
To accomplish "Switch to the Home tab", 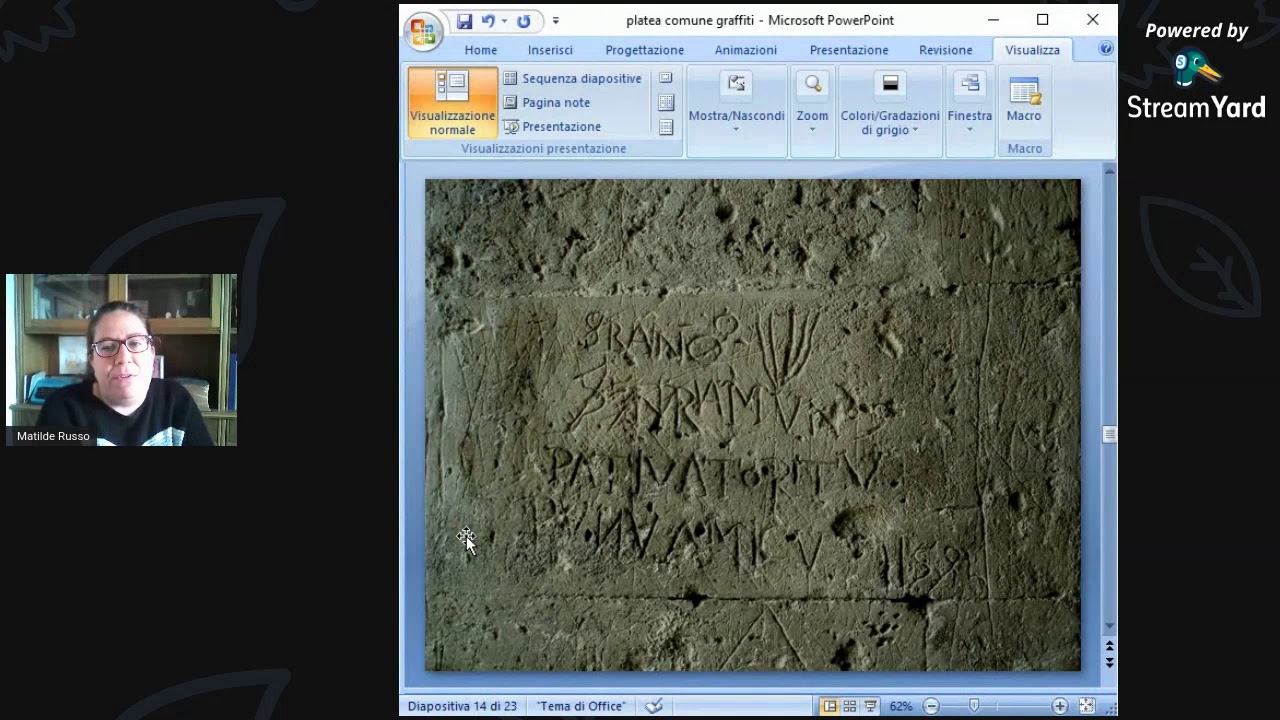I will point(481,50).
